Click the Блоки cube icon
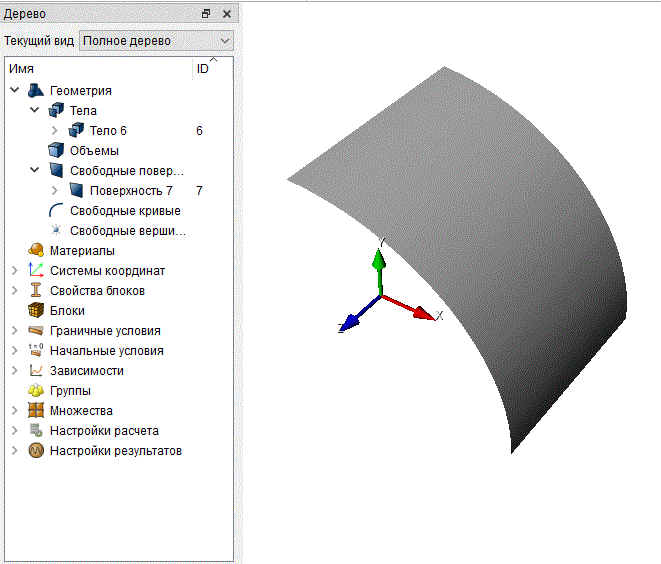The image size is (661, 564). 36,310
